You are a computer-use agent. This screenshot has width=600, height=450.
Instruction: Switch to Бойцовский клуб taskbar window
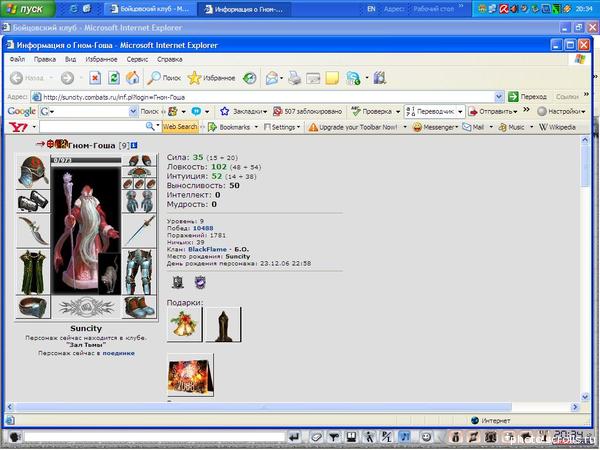pos(150,9)
